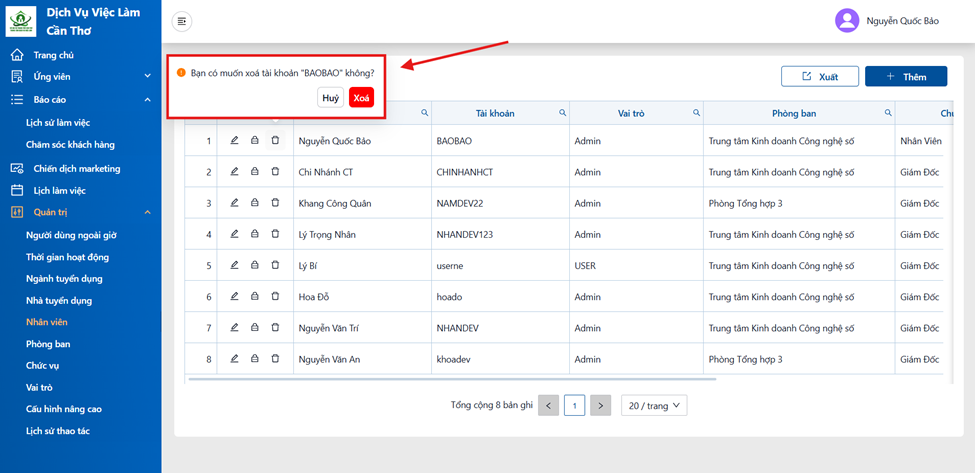Click the Thêm button to add an employee

[x=906, y=76]
